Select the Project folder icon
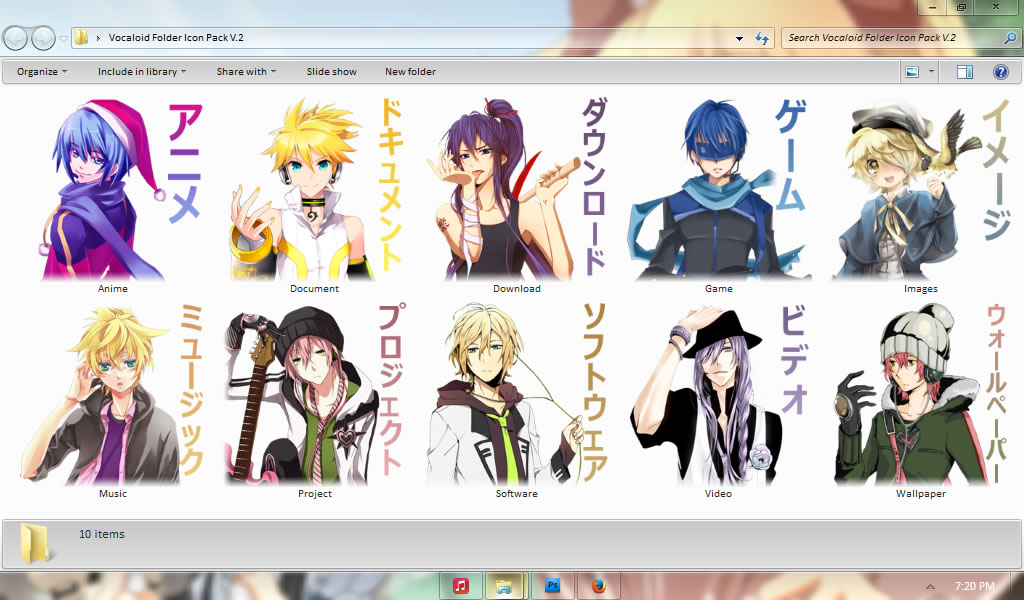Viewport: 1024px width, 600px height. coord(316,395)
